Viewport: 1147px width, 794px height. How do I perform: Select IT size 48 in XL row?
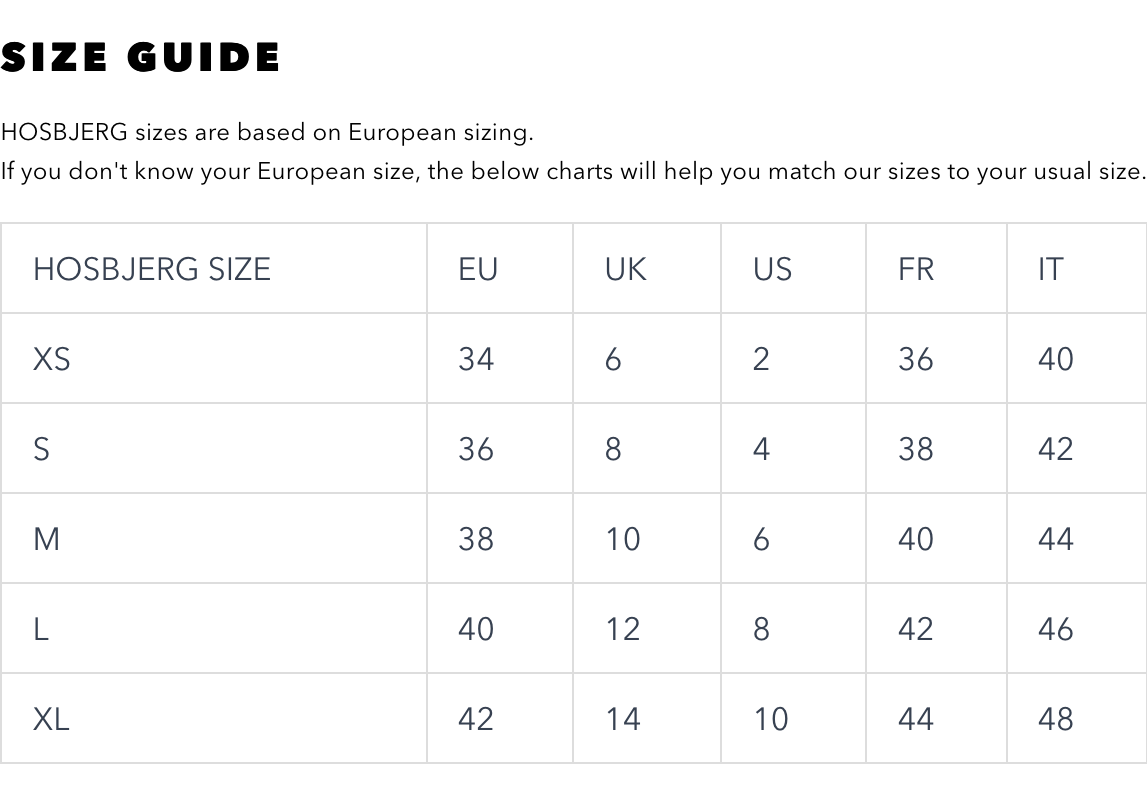(1055, 719)
